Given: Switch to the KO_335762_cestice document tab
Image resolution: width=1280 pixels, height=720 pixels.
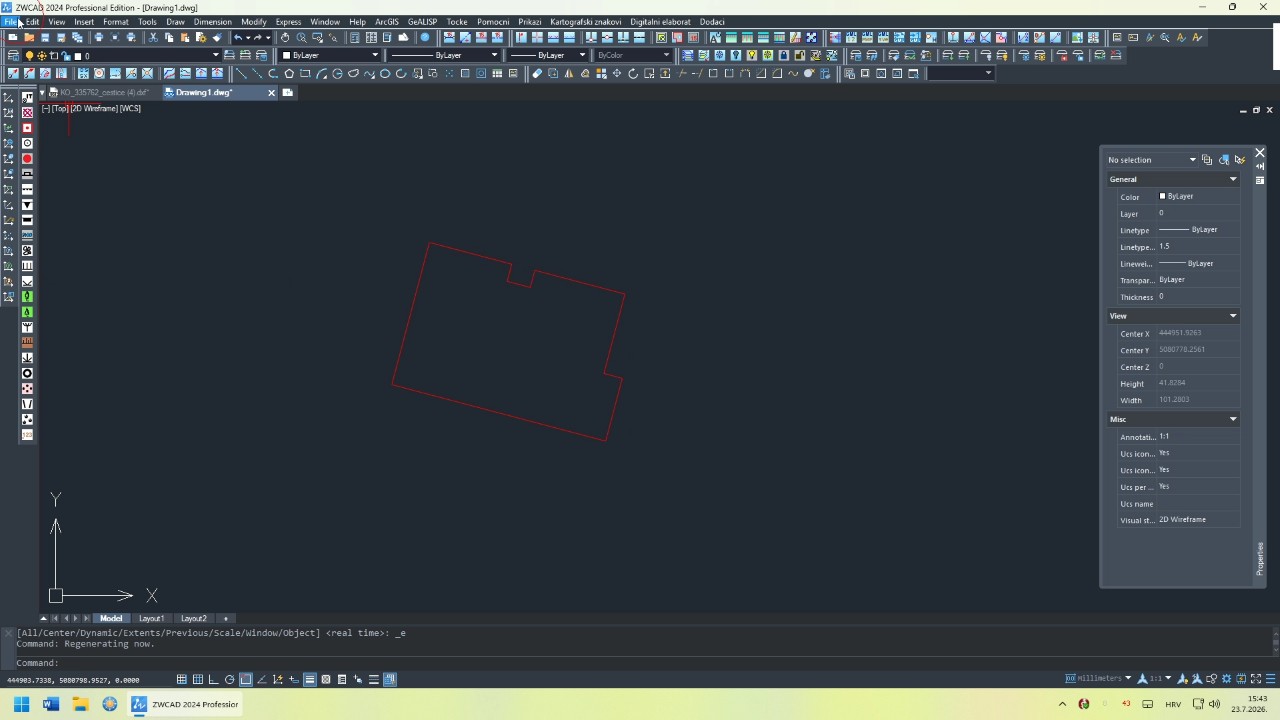Looking at the screenshot, I should [104, 92].
